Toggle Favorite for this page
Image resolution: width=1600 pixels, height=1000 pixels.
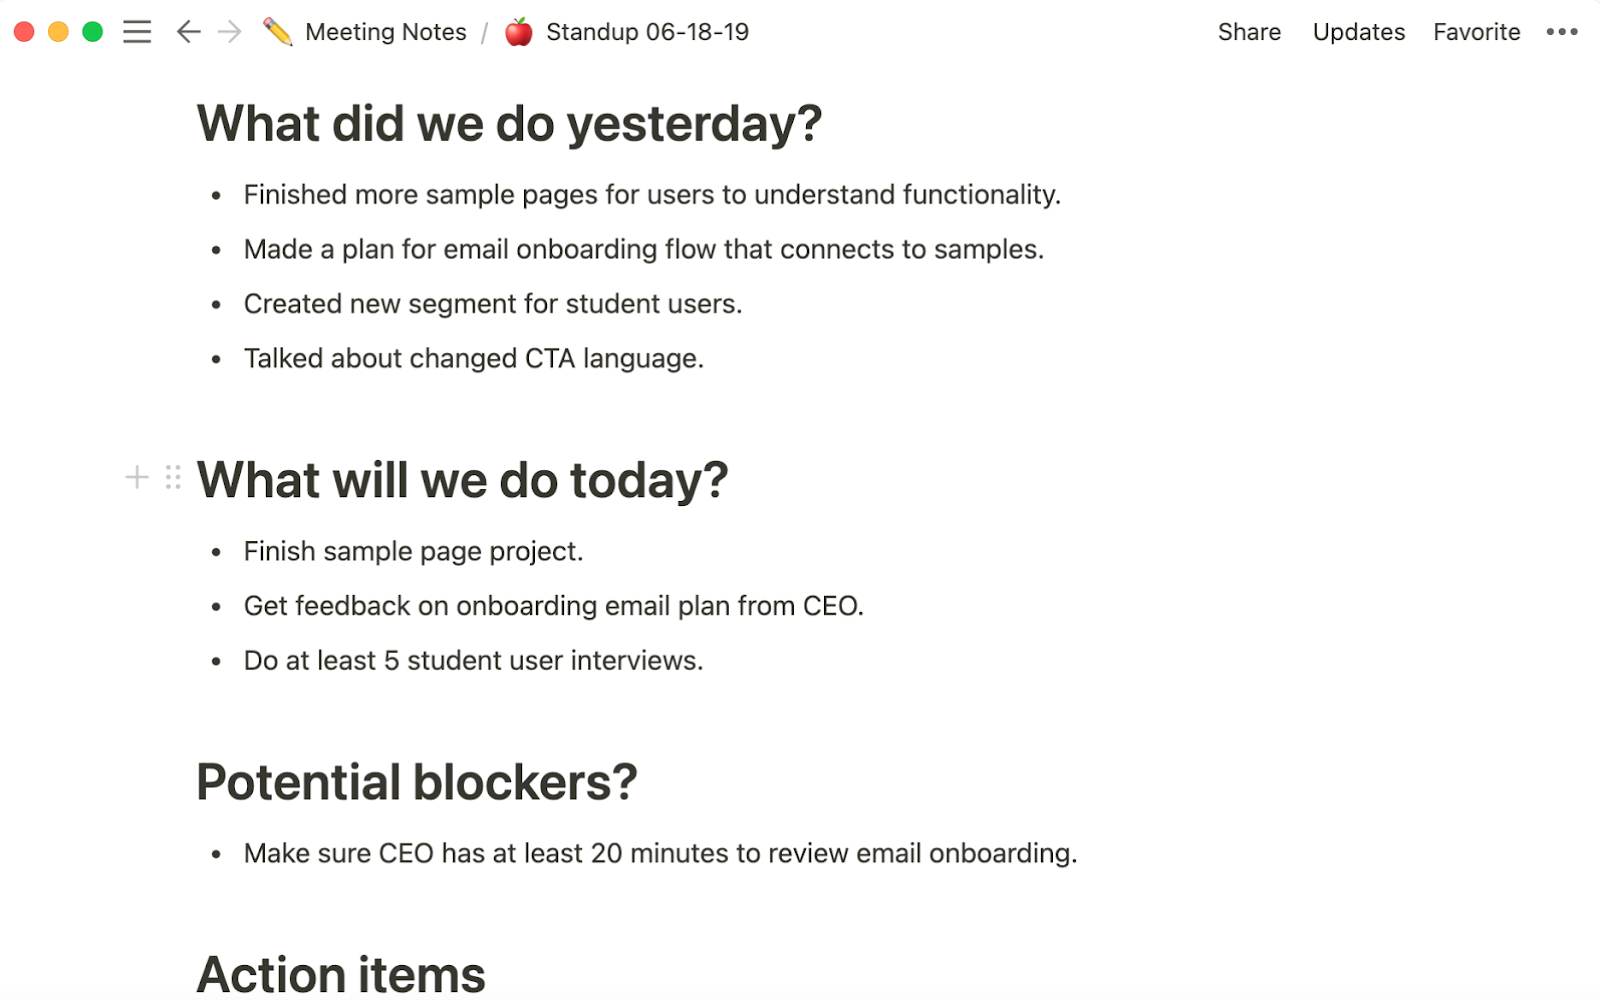pyautogui.click(x=1476, y=31)
